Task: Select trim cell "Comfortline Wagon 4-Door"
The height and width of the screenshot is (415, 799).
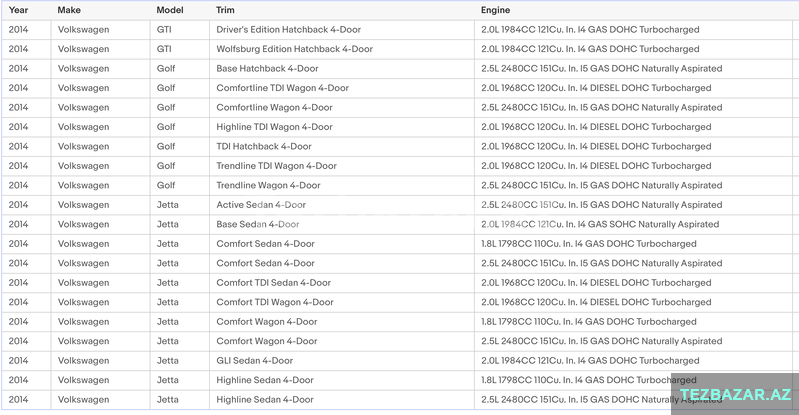Action: (274, 108)
